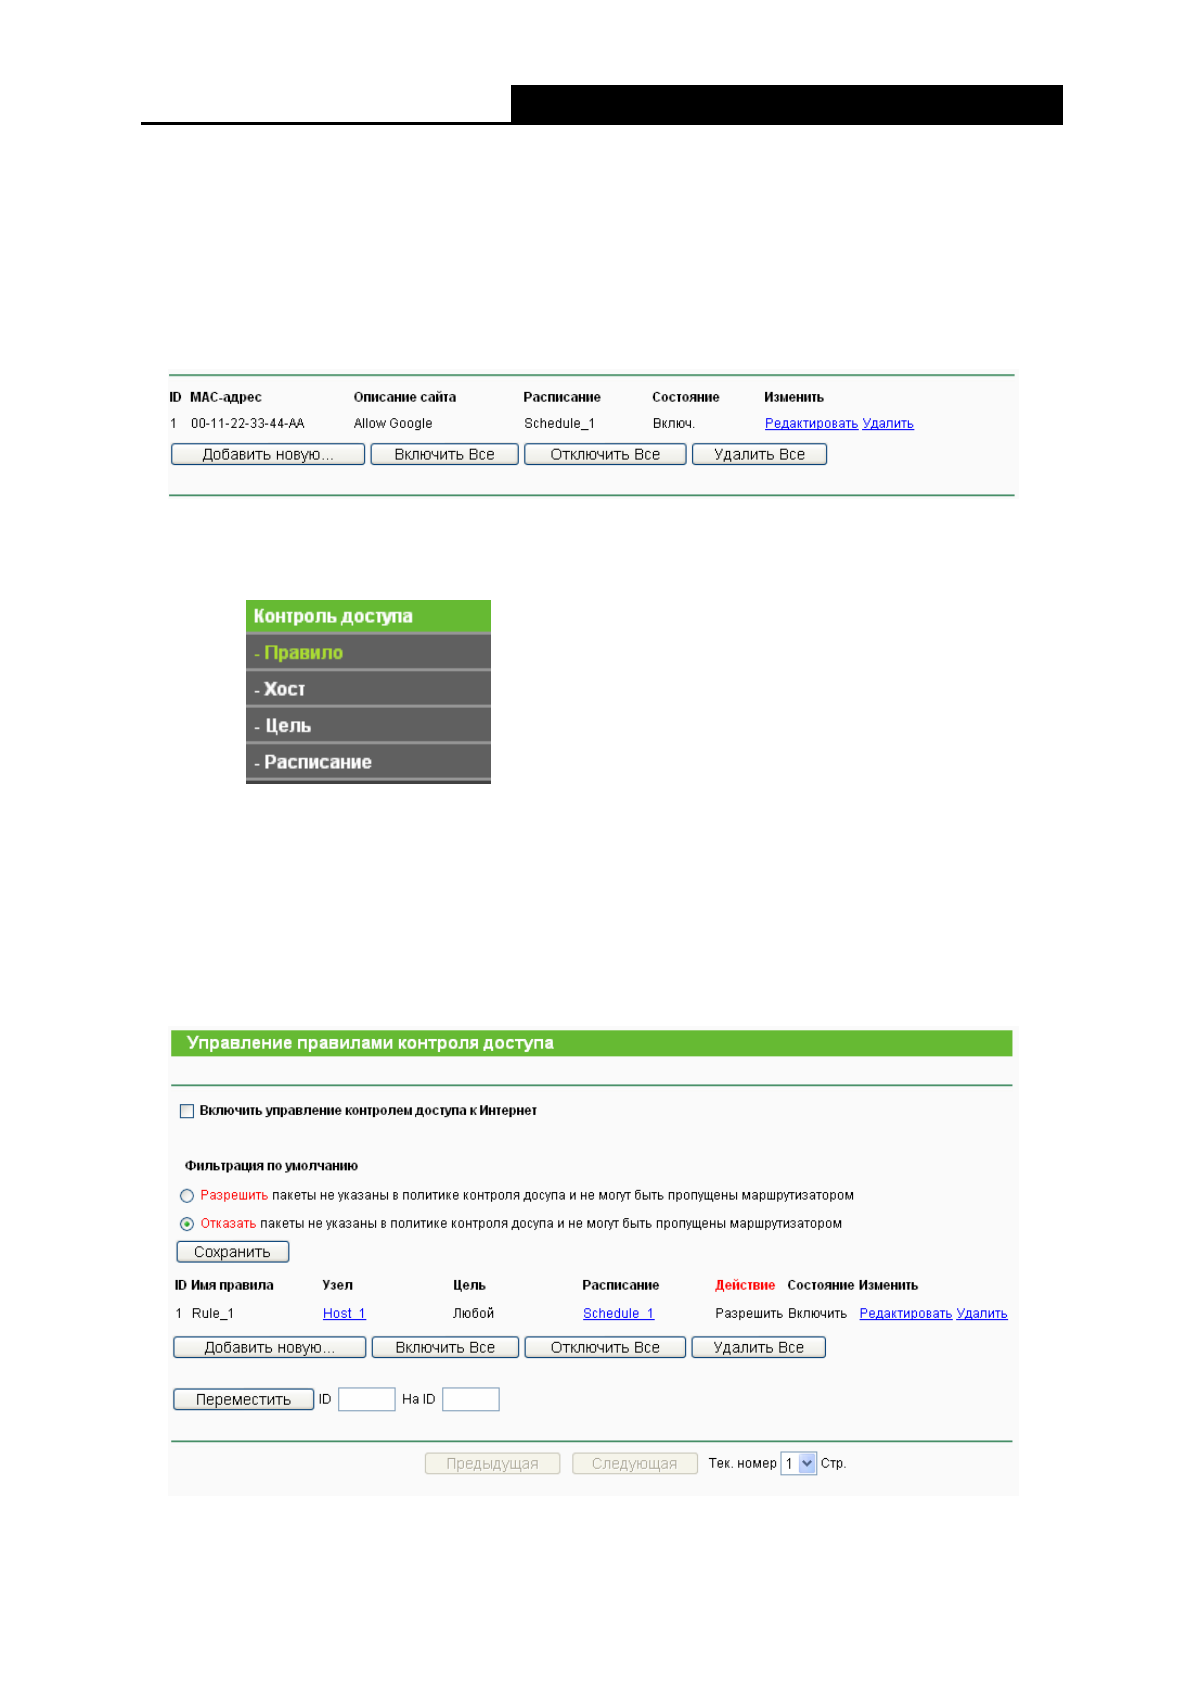This screenshot has width=1190, height=1684.
Task: Click the Сохранить button
Action: (x=232, y=1252)
